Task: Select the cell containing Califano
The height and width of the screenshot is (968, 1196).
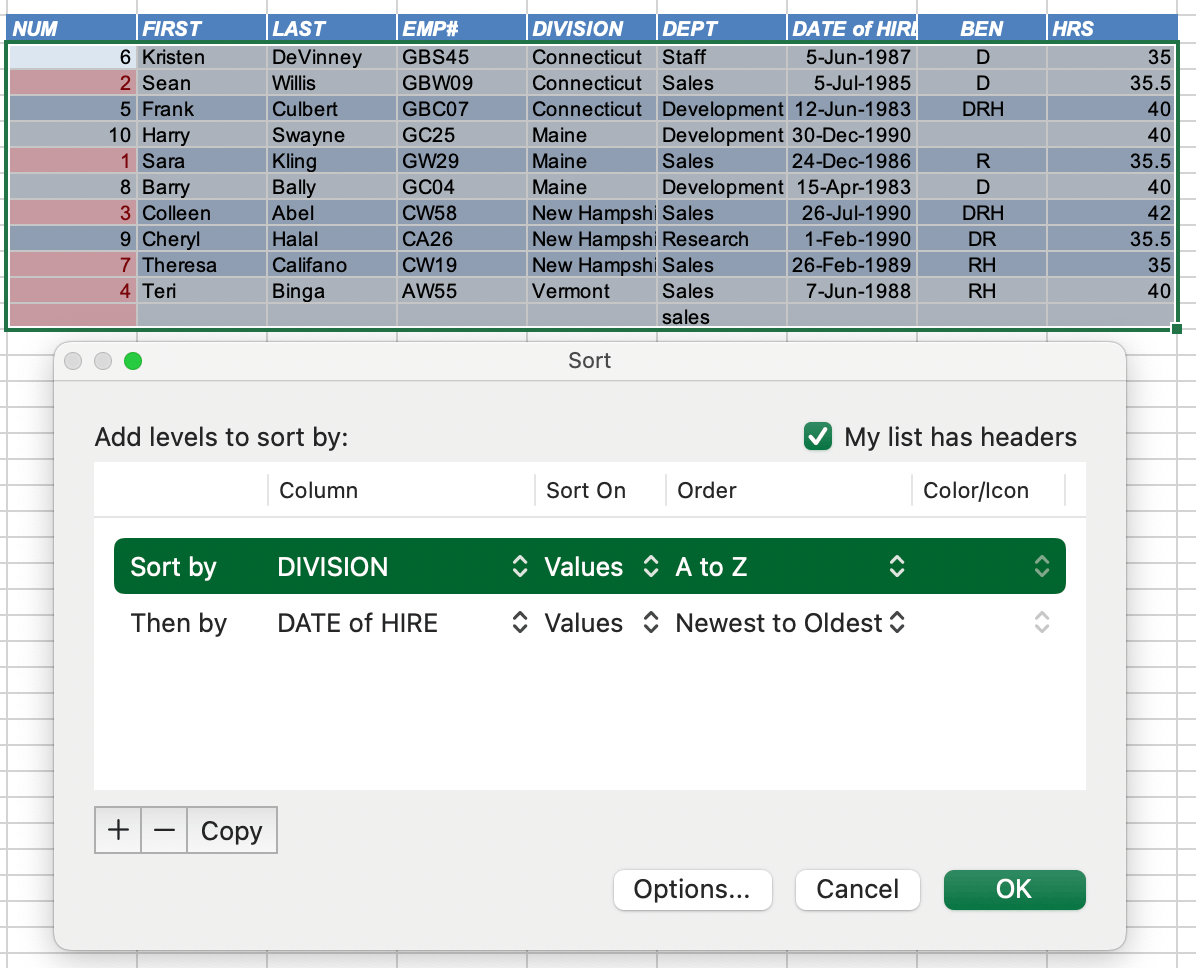Action: point(332,265)
